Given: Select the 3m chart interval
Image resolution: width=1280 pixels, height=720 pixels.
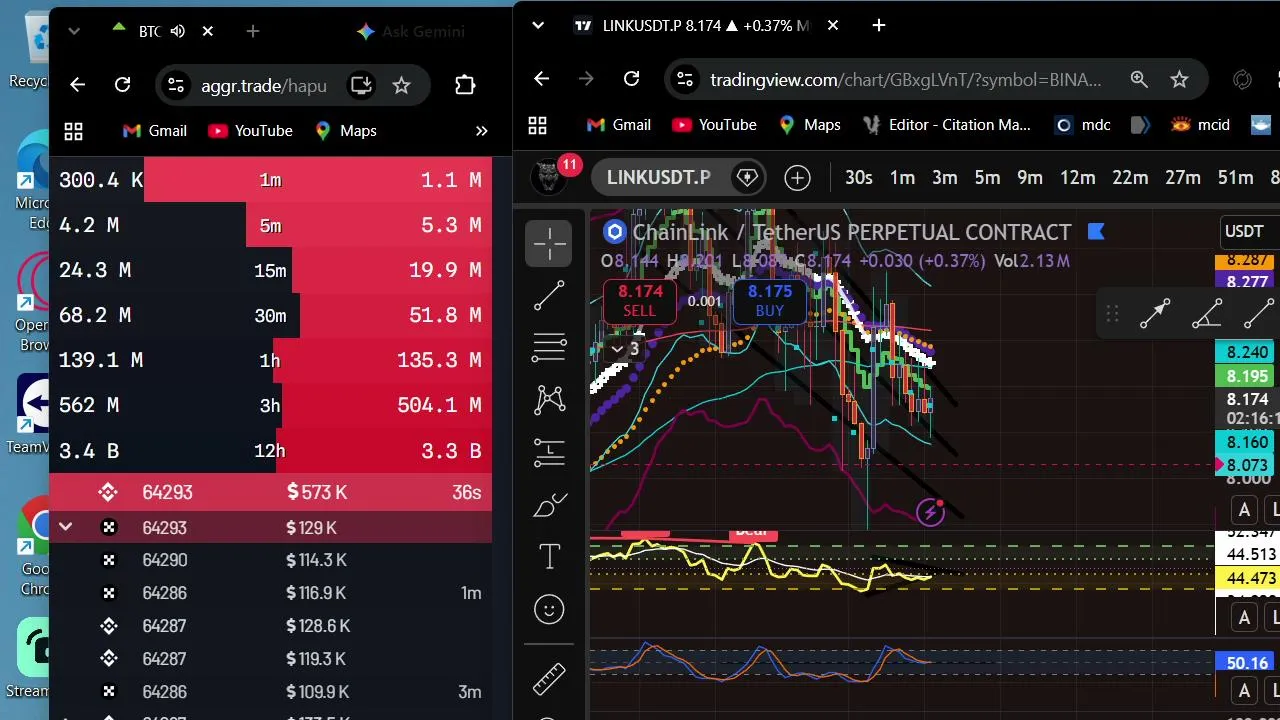Looking at the screenshot, I should (x=945, y=178).
